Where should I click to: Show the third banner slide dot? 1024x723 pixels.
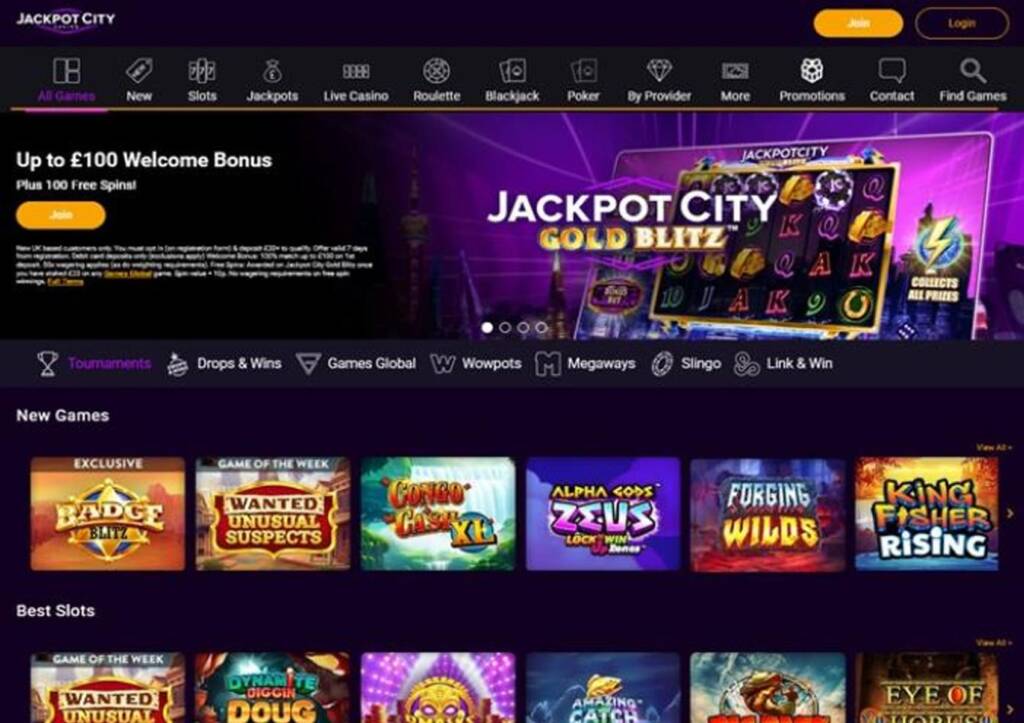(523, 327)
